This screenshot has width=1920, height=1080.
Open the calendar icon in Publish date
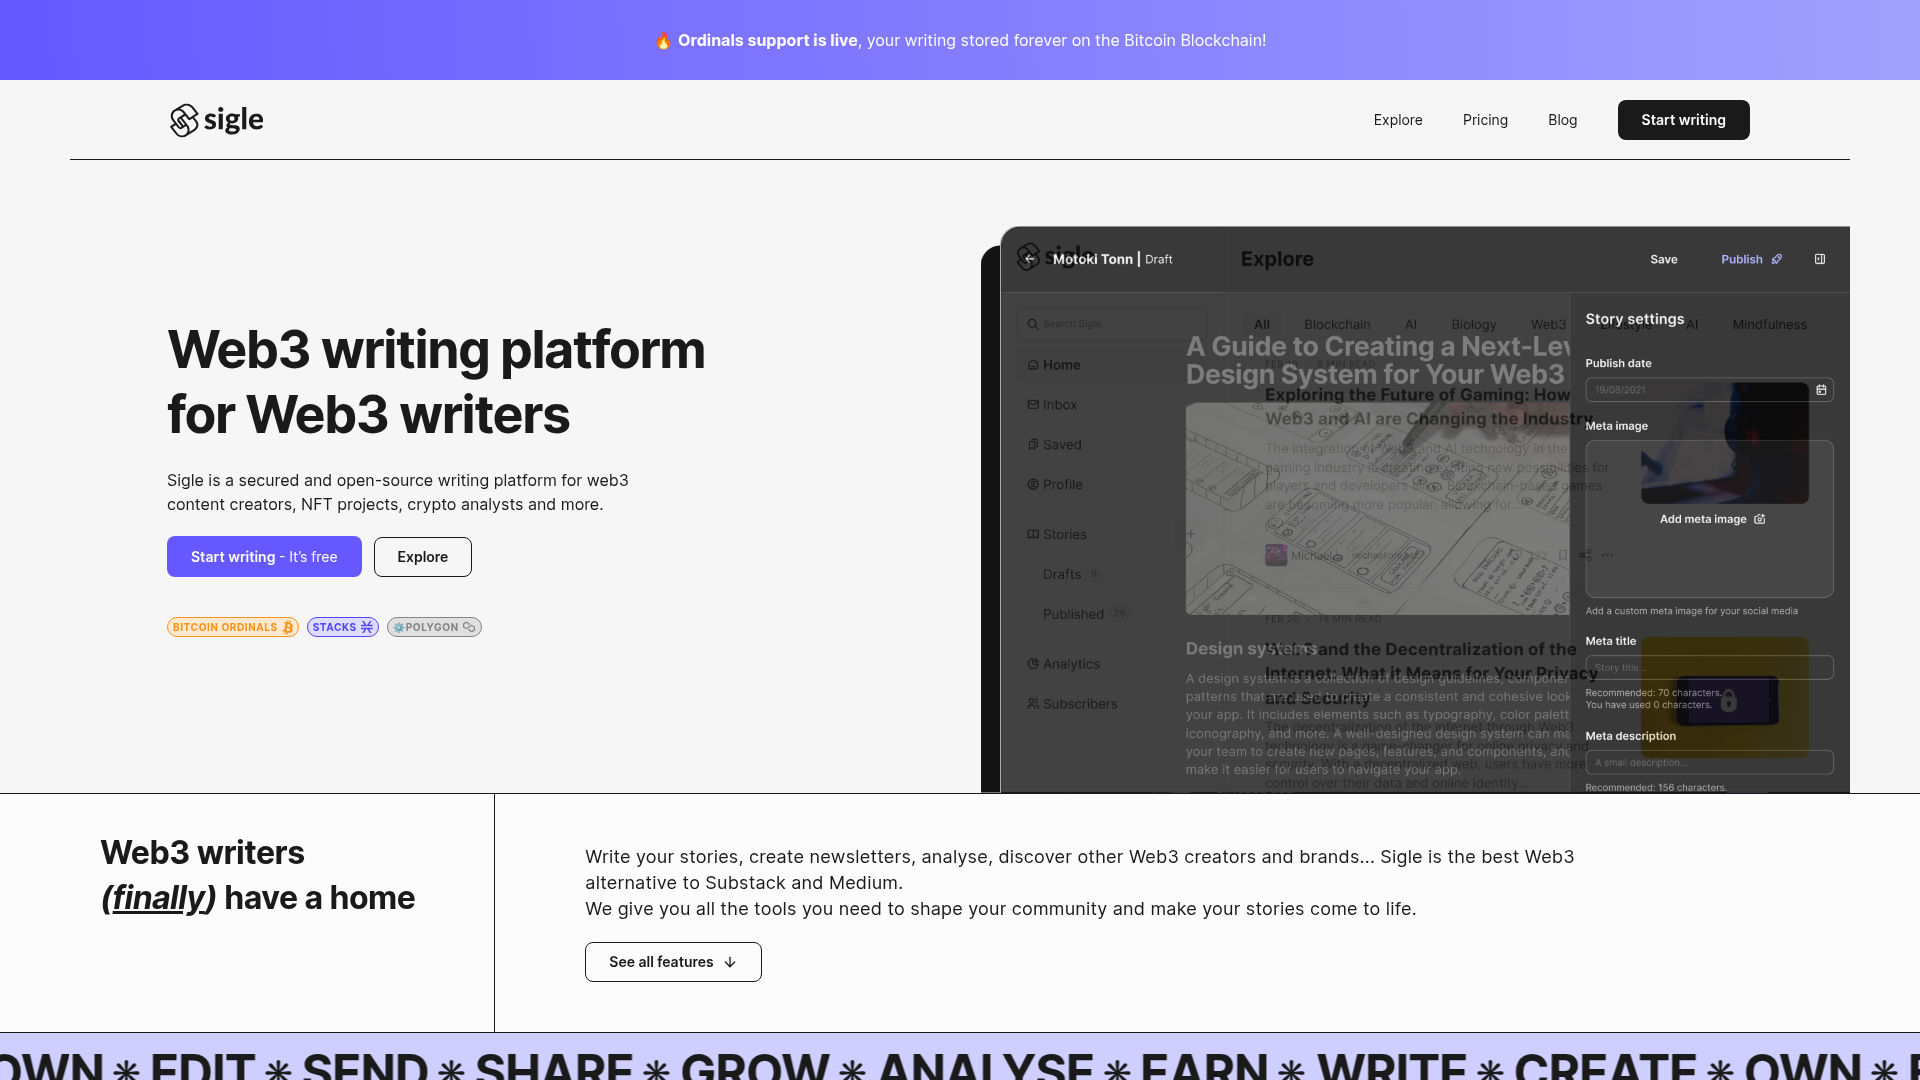pyautogui.click(x=1821, y=390)
